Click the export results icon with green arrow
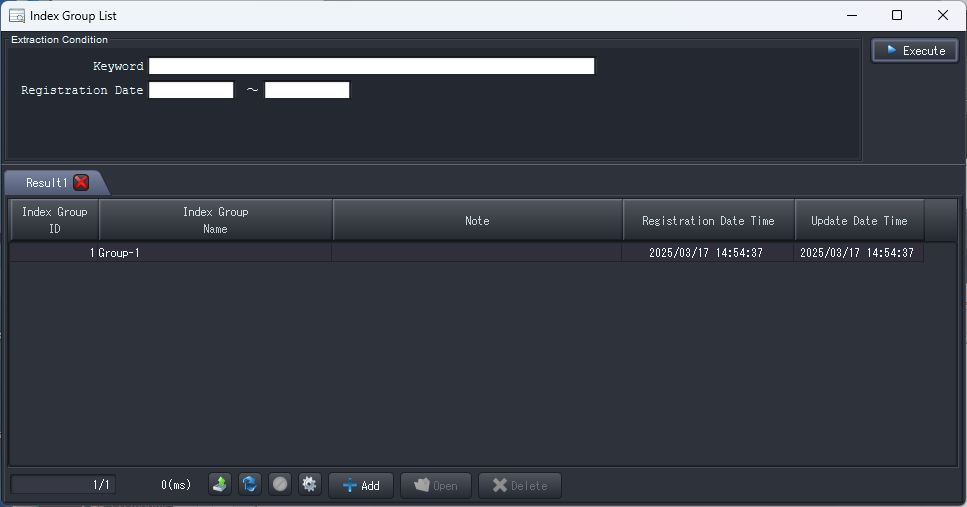Screen dimensions: 967x507 point(220,484)
